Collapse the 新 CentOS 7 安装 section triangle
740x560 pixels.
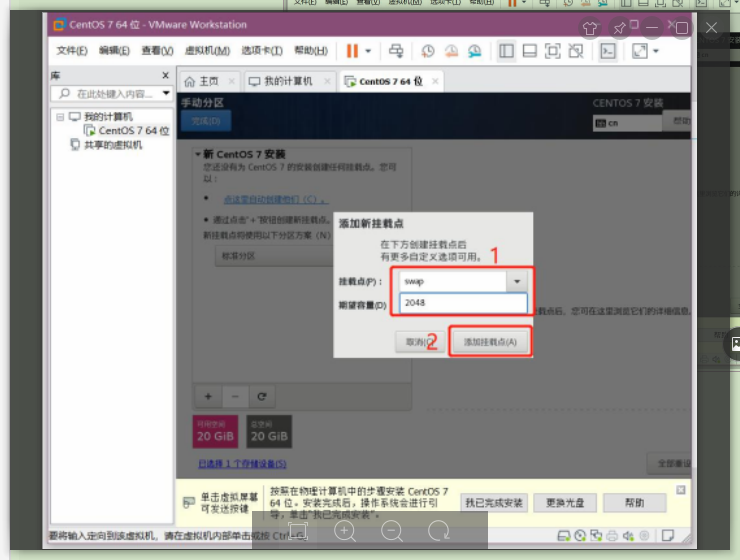pos(197,154)
